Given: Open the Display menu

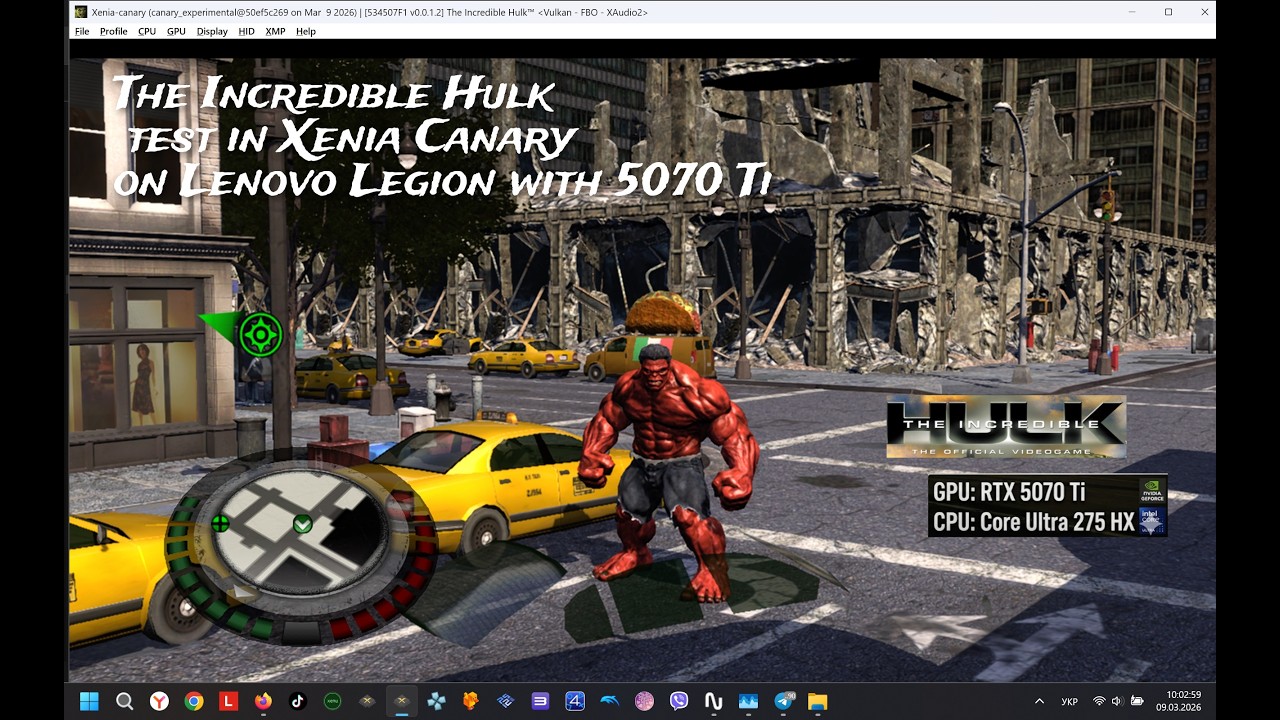Looking at the screenshot, I should (212, 31).
